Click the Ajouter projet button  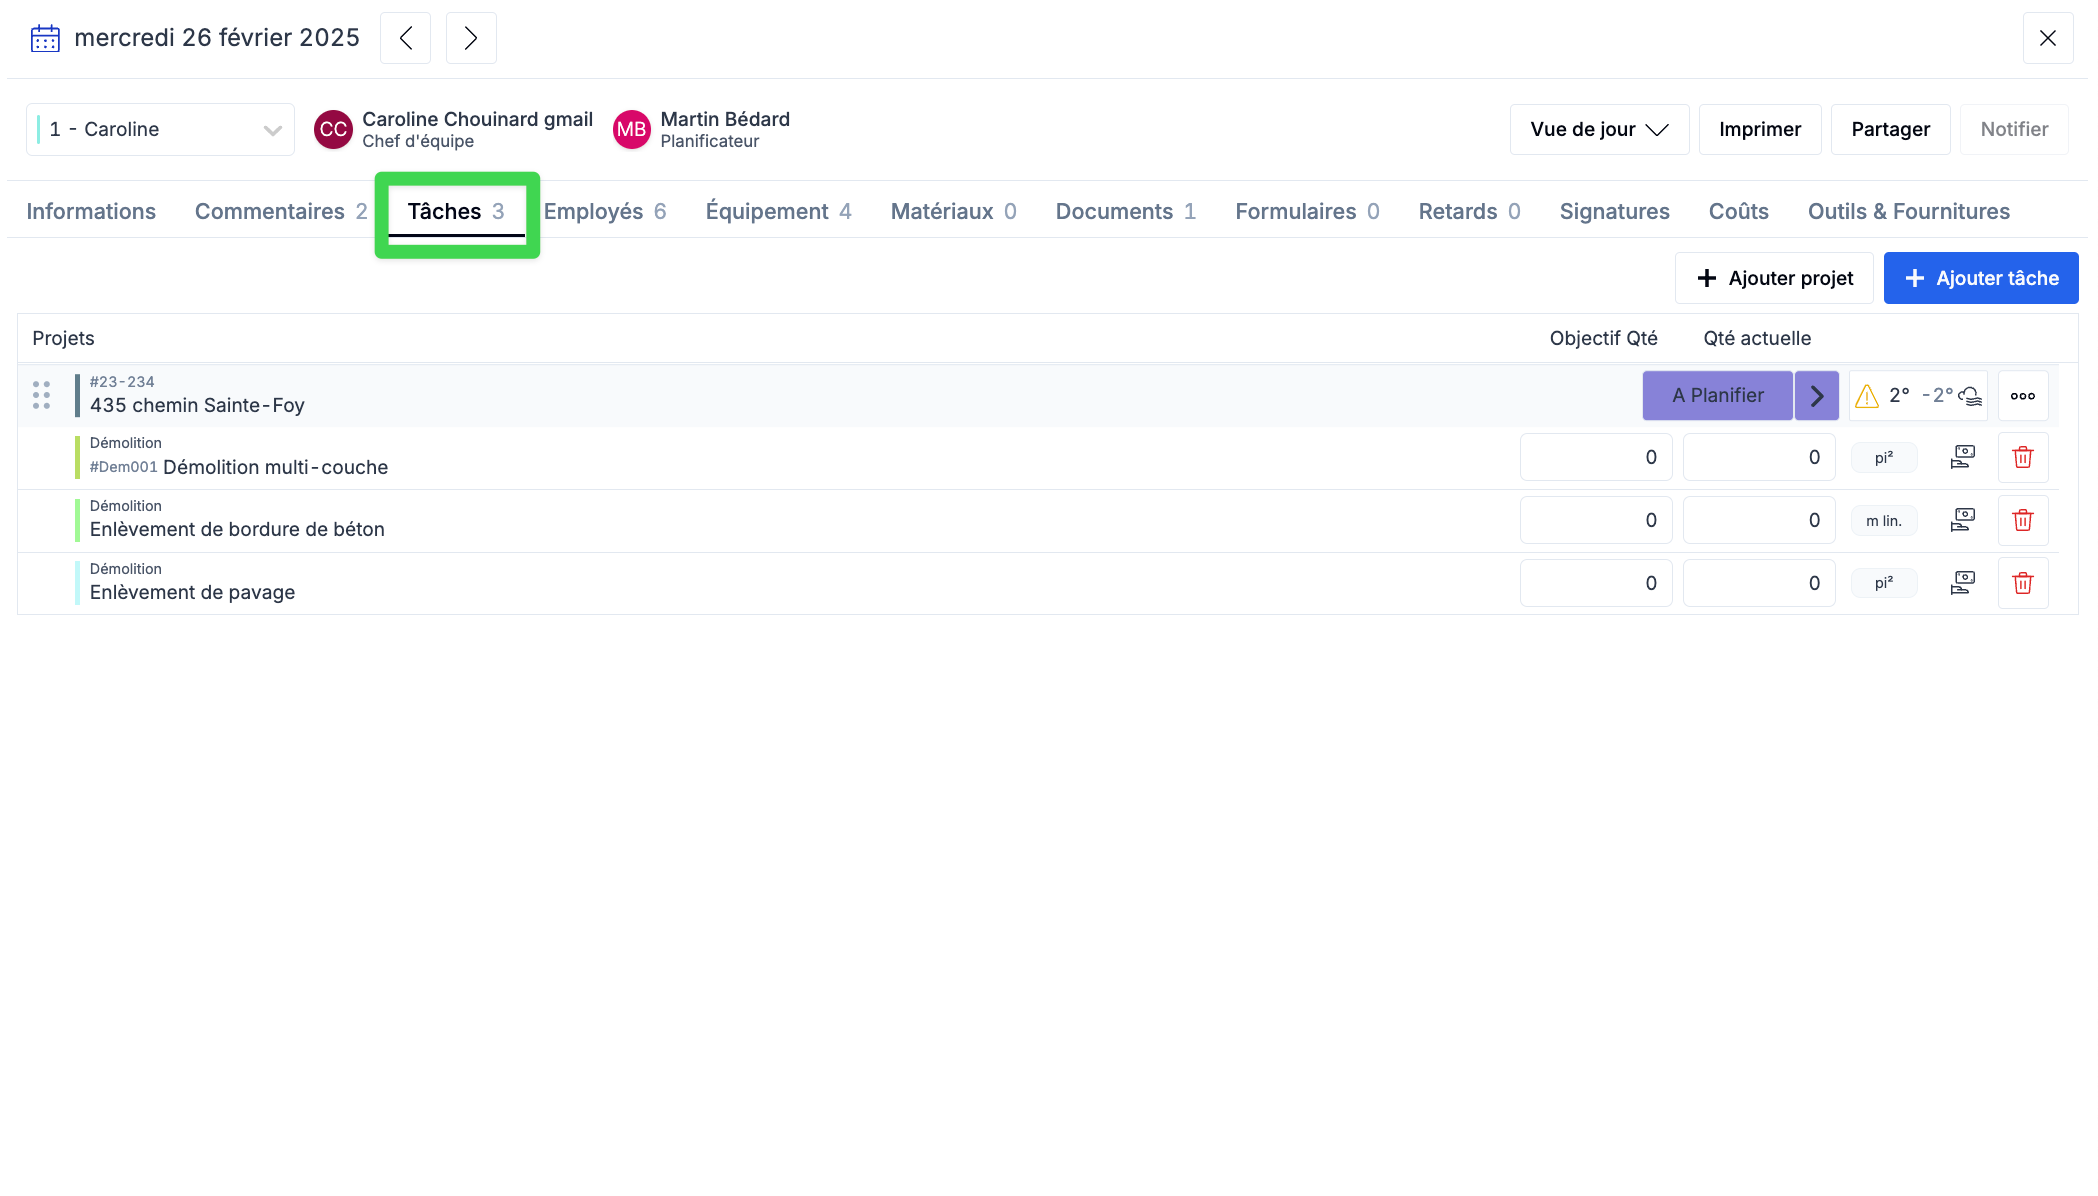1773,279
